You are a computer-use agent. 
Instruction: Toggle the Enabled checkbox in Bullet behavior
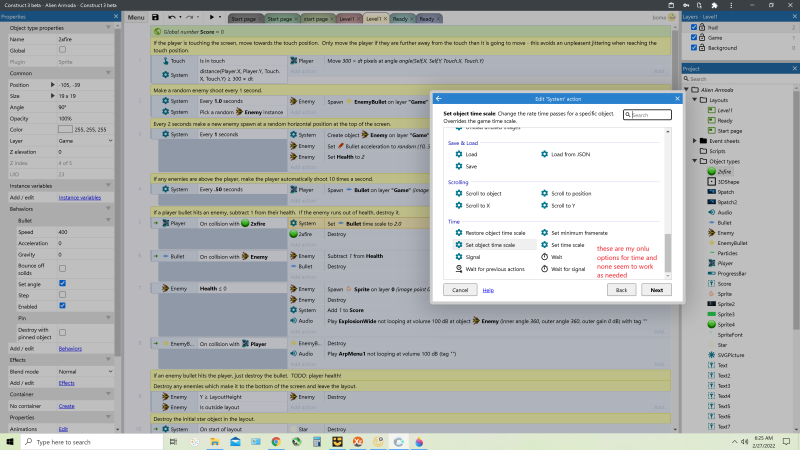pos(62,306)
